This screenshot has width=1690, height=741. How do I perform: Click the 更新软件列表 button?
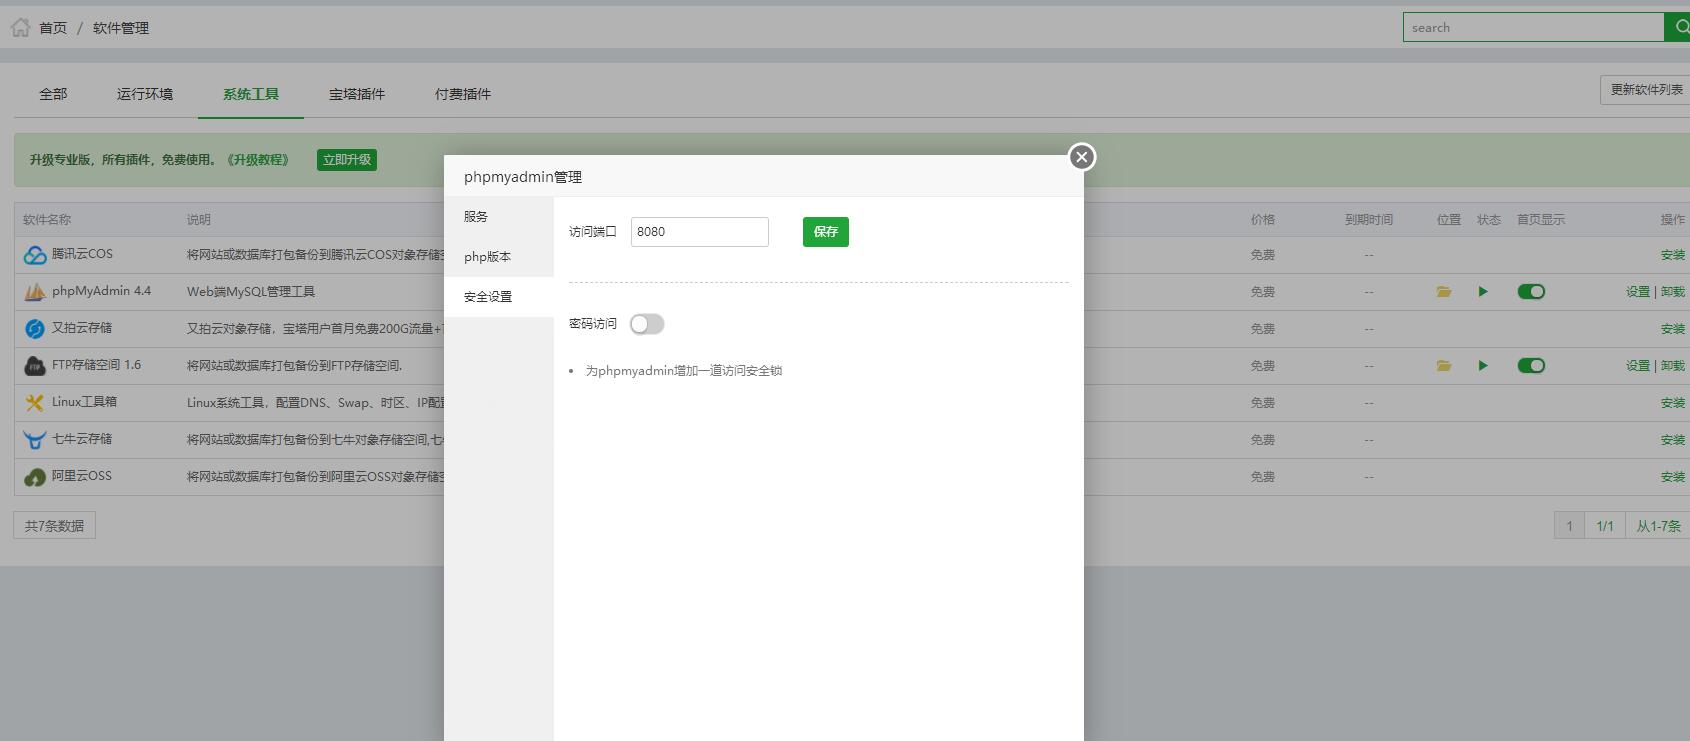pyautogui.click(x=1646, y=90)
